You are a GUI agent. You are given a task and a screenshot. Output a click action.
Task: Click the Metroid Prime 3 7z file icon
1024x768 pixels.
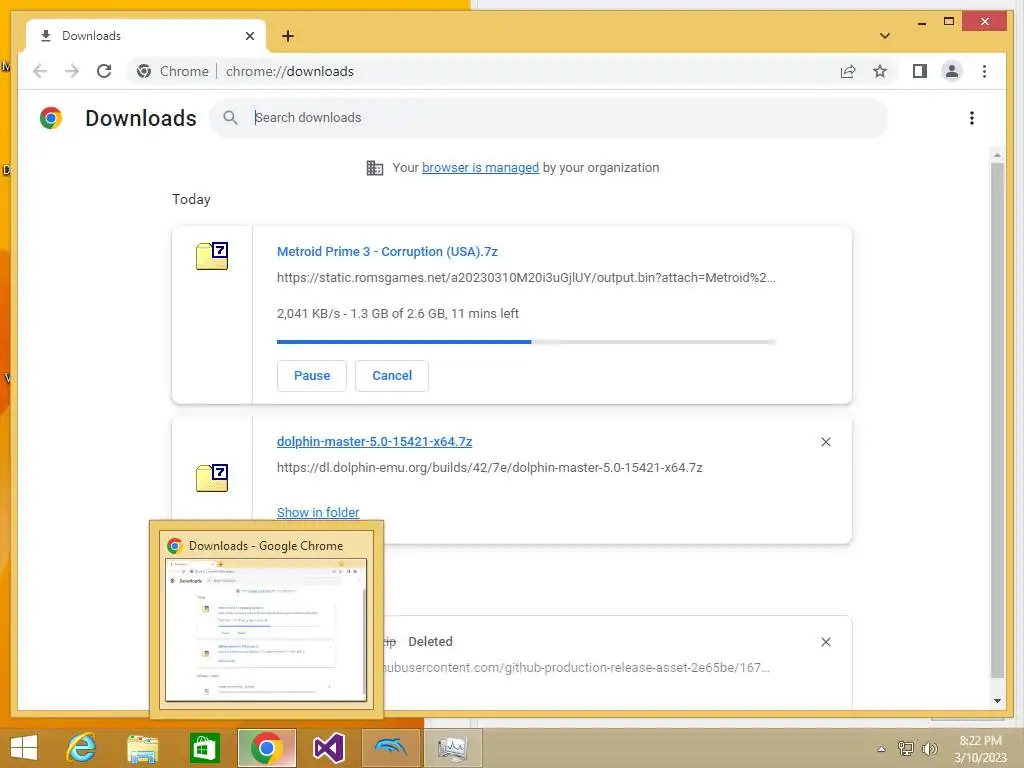(212, 255)
